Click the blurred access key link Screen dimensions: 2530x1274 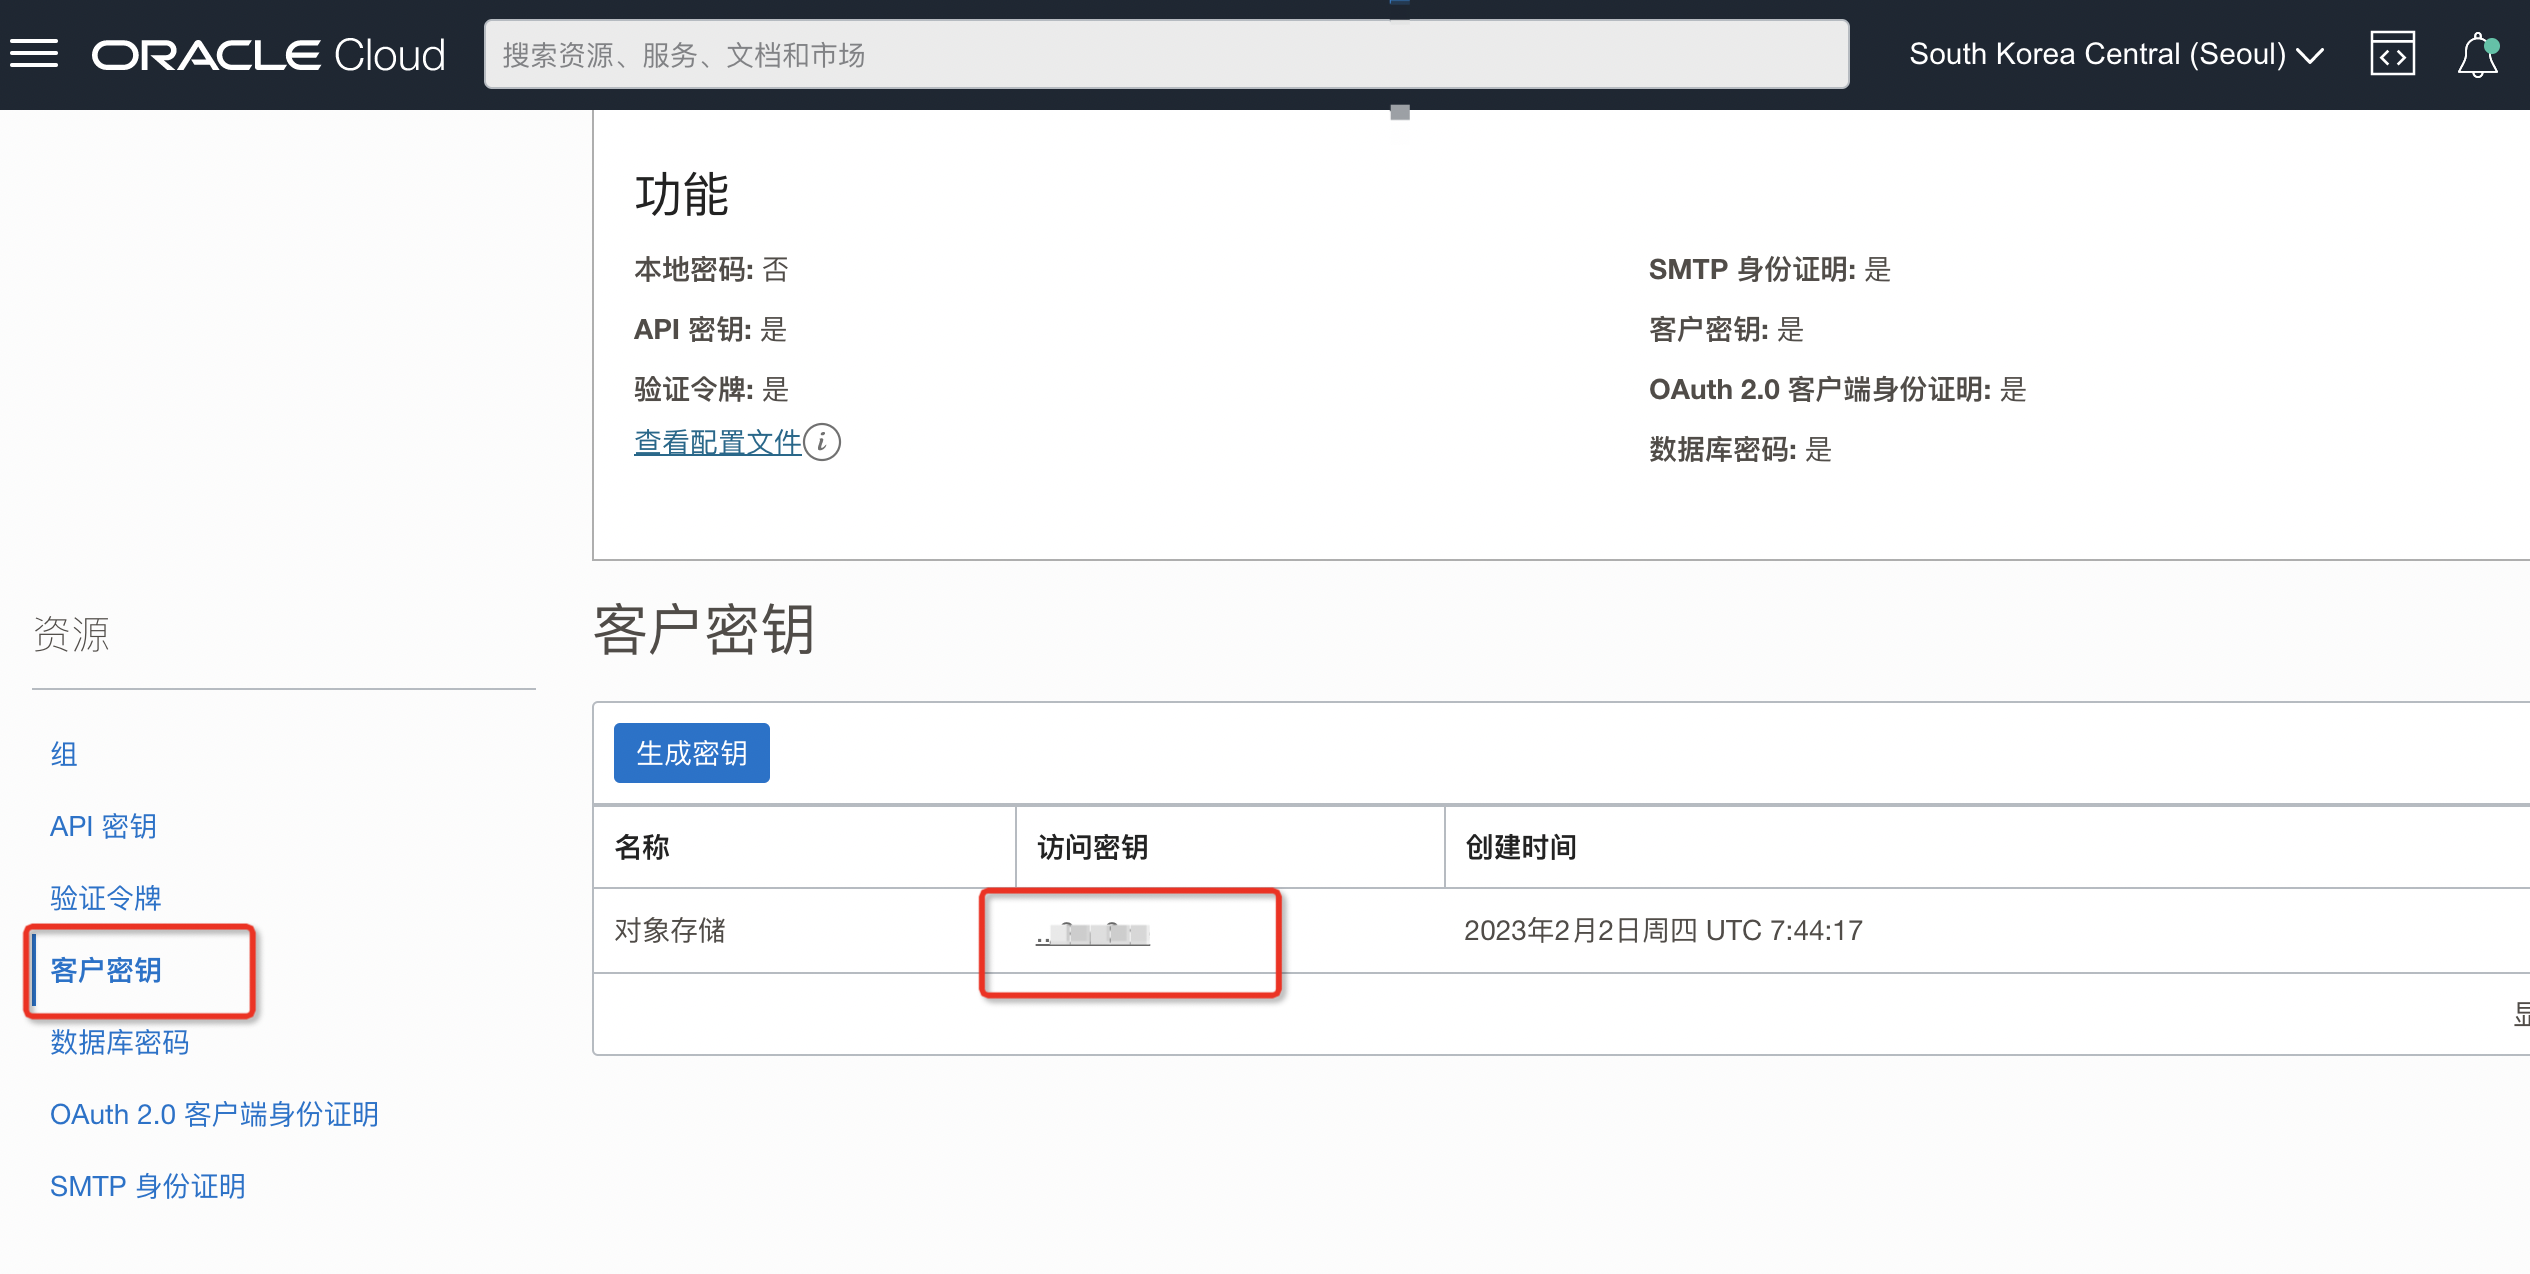click(1093, 934)
